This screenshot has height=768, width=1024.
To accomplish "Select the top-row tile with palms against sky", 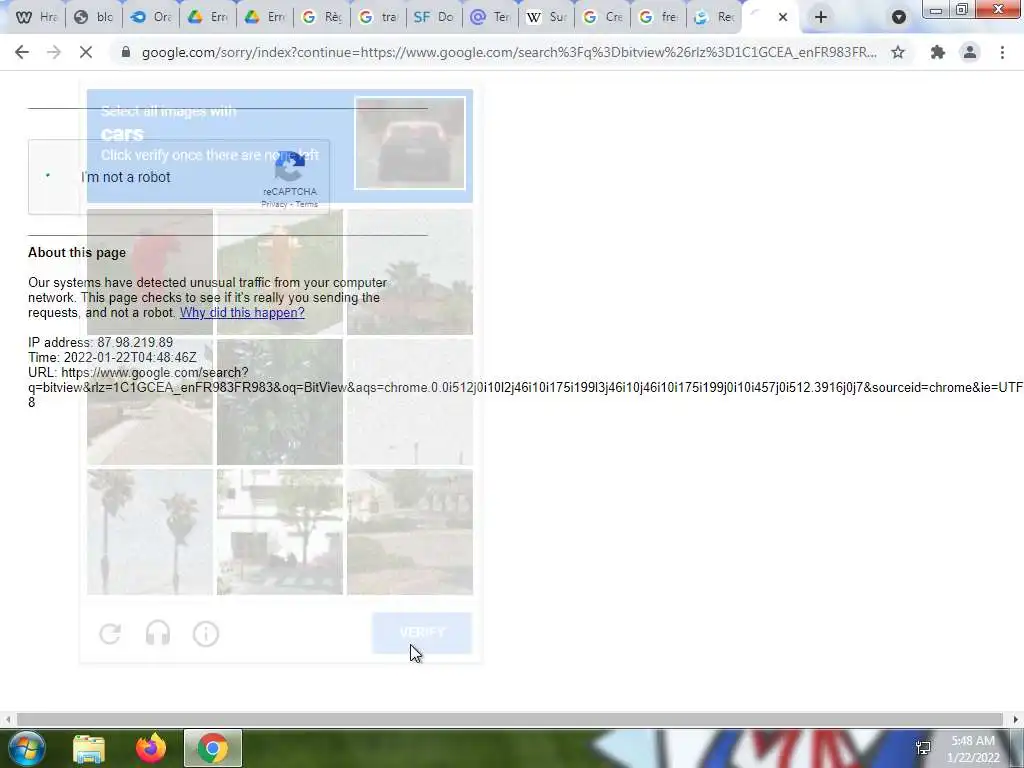I will coord(409,272).
